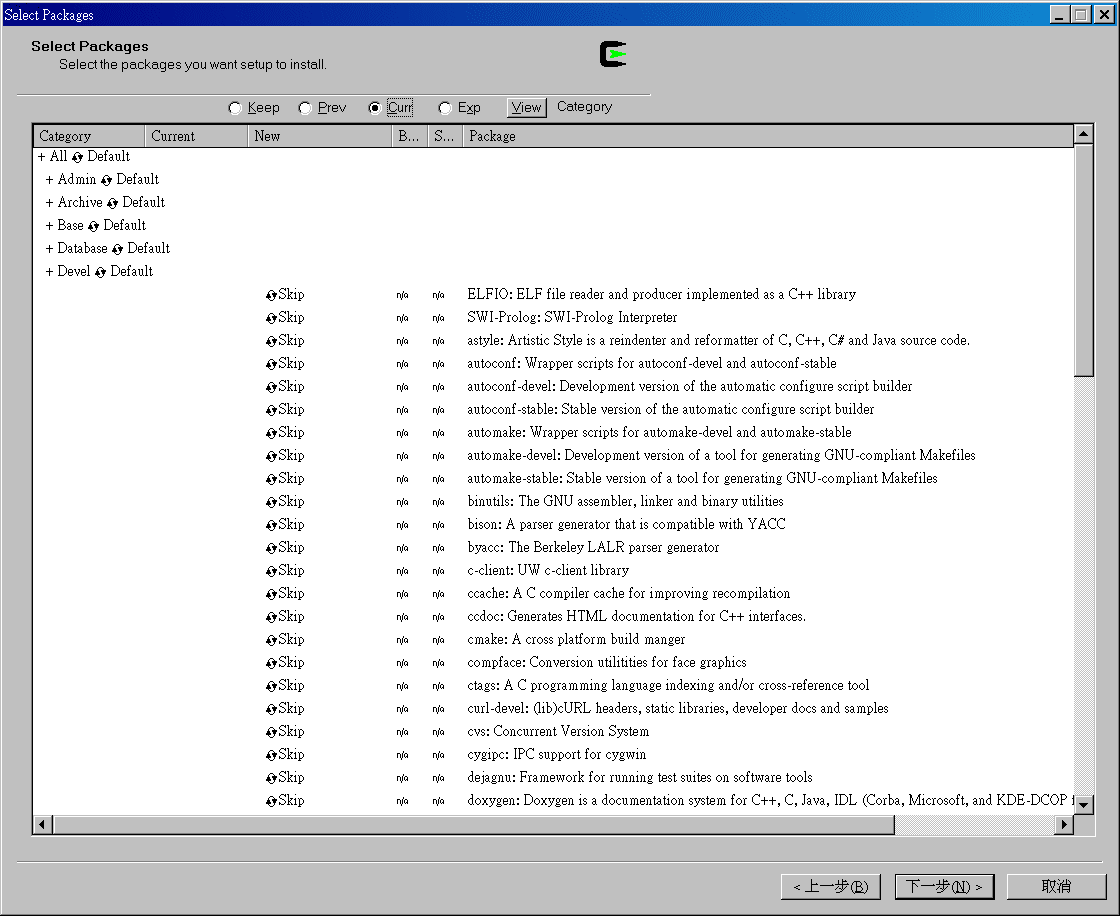The width and height of the screenshot is (1120, 916).
Task: Click cycle icon for bison package
Action: (271, 525)
